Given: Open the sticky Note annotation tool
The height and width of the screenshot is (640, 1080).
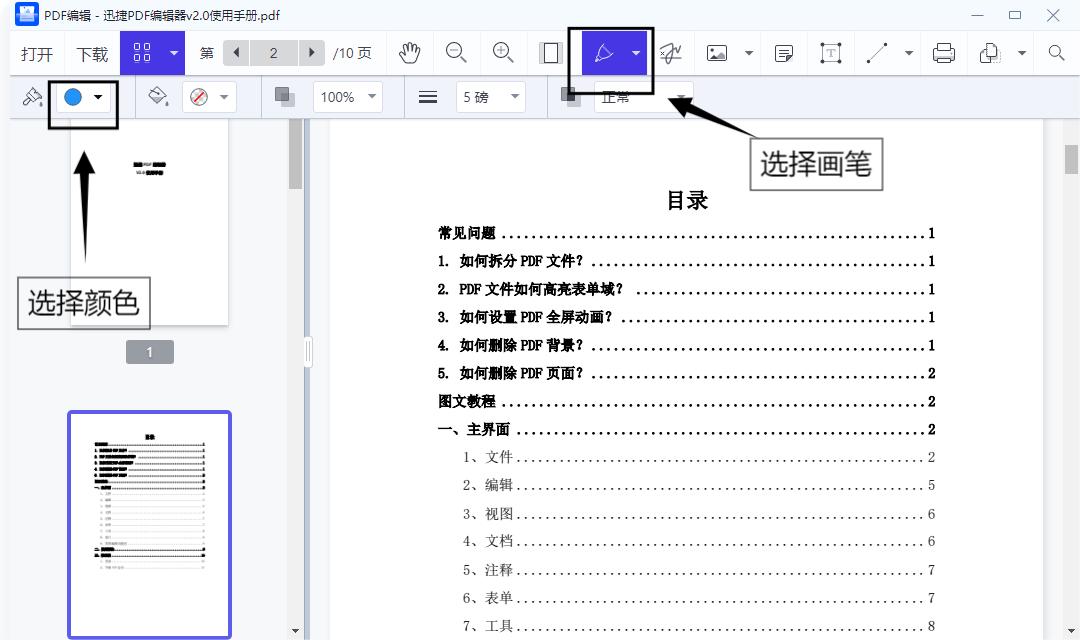Looking at the screenshot, I should tap(782, 52).
